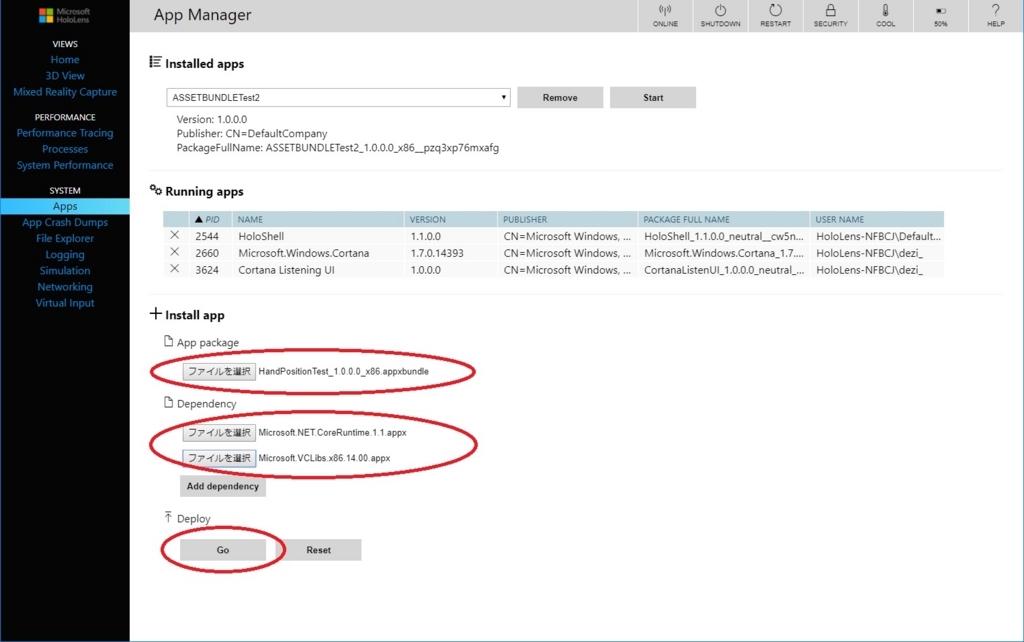Click the 50% battery icon
Viewport: 1024px width, 642px height.
[940, 16]
